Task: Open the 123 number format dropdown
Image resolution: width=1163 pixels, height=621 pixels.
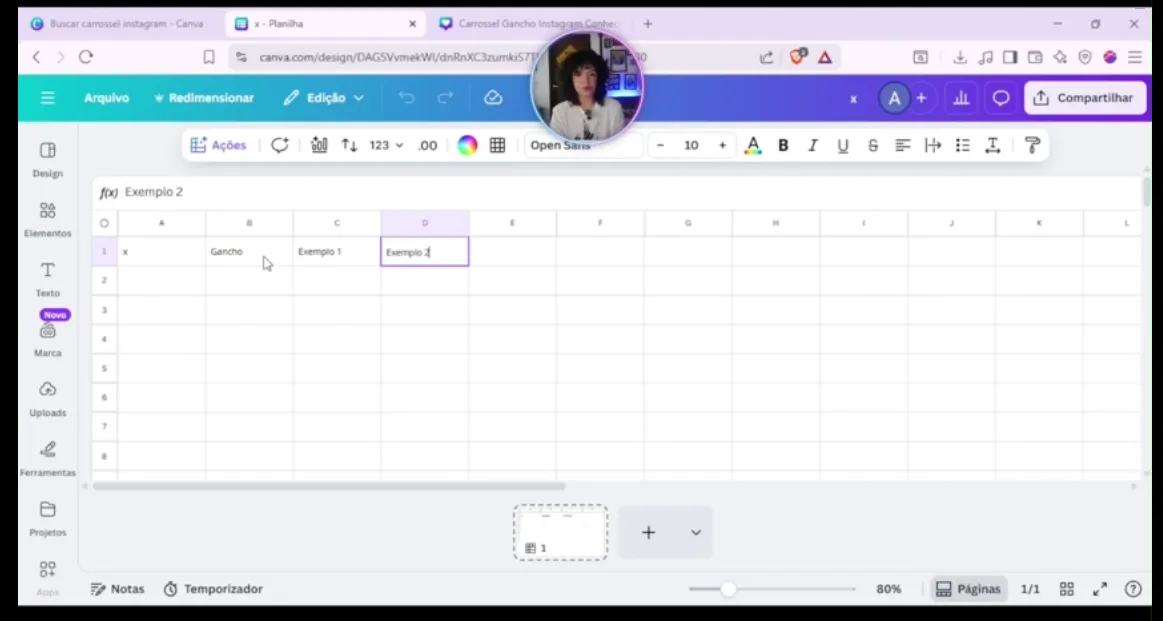Action: [386, 145]
